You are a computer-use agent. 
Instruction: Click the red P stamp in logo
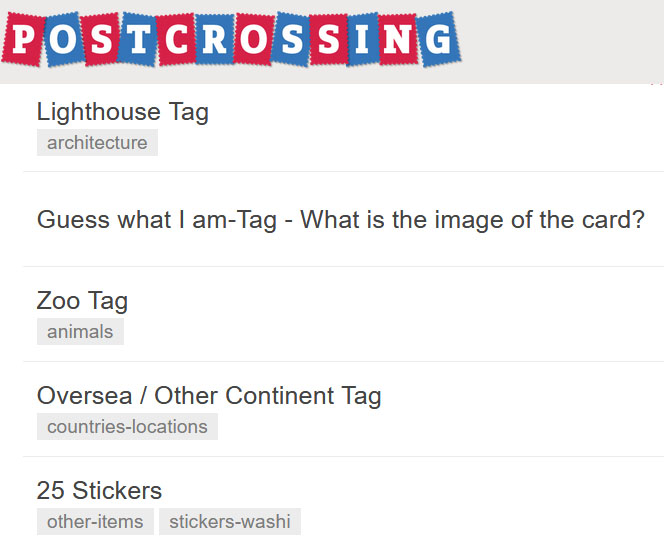tap(23, 40)
